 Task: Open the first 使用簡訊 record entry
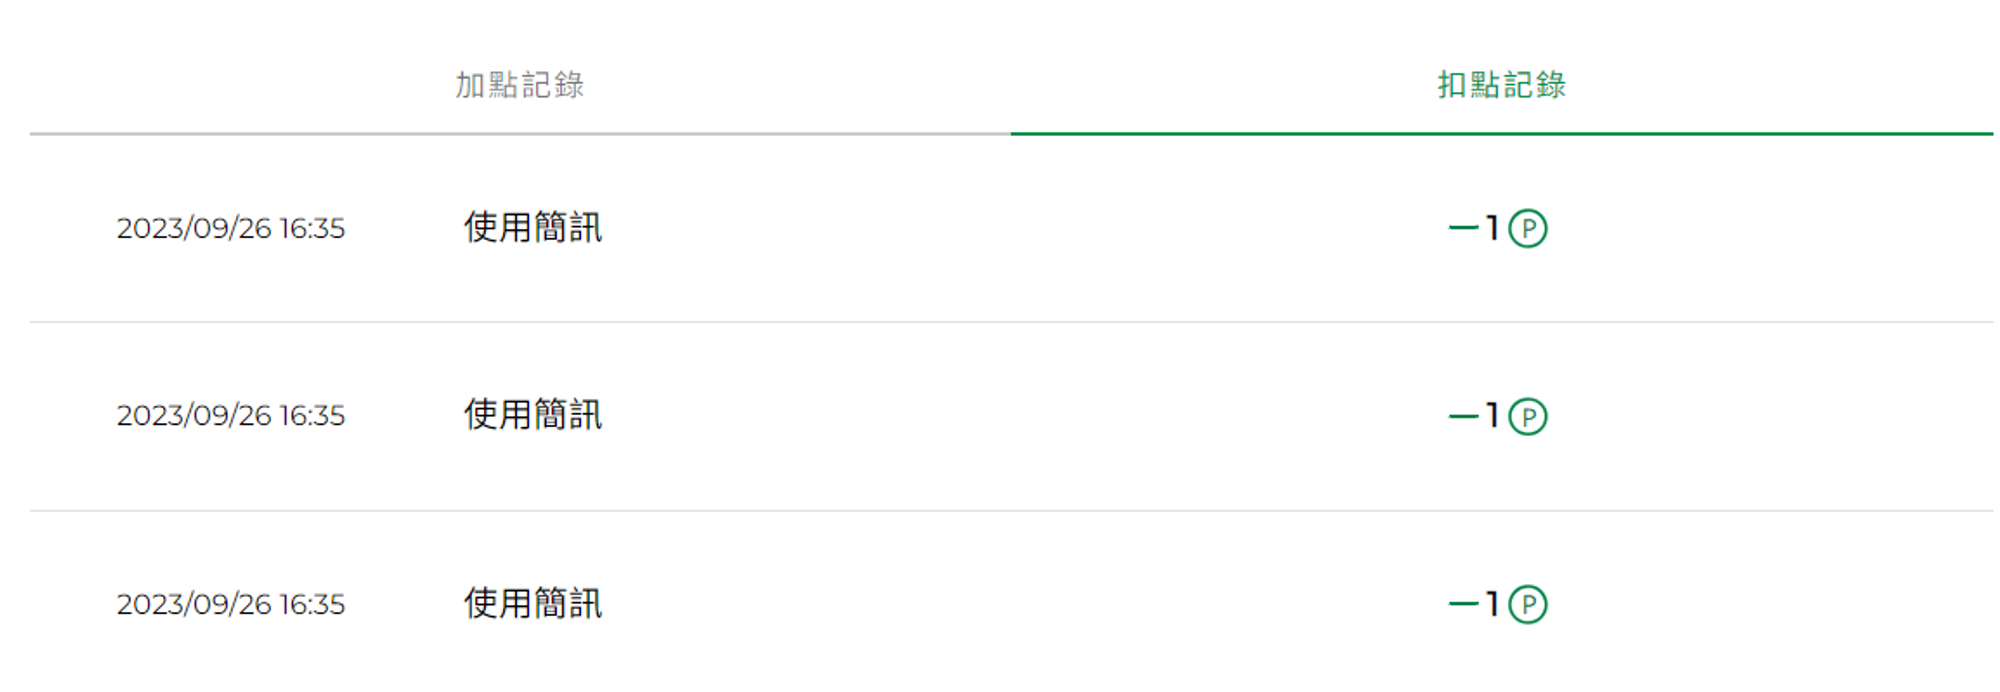[x=533, y=227]
